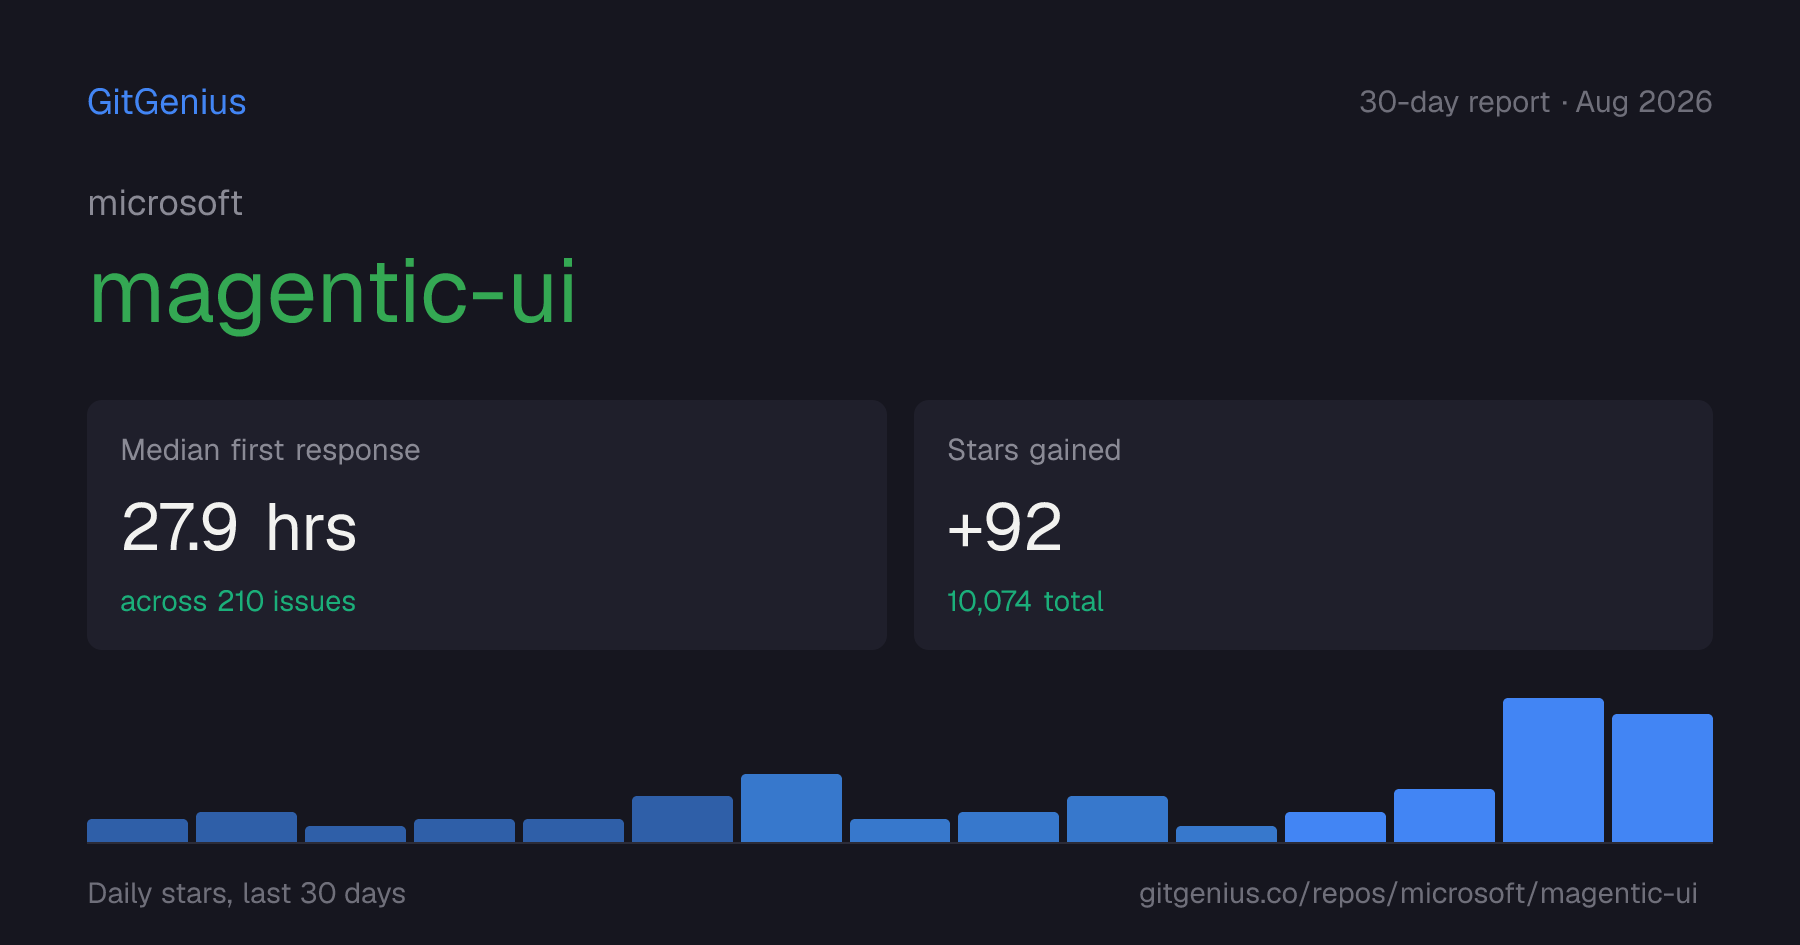The width and height of the screenshot is (1800, 945).
Task: Select the sixth bar in the stars chart
Action: [682, 819]
